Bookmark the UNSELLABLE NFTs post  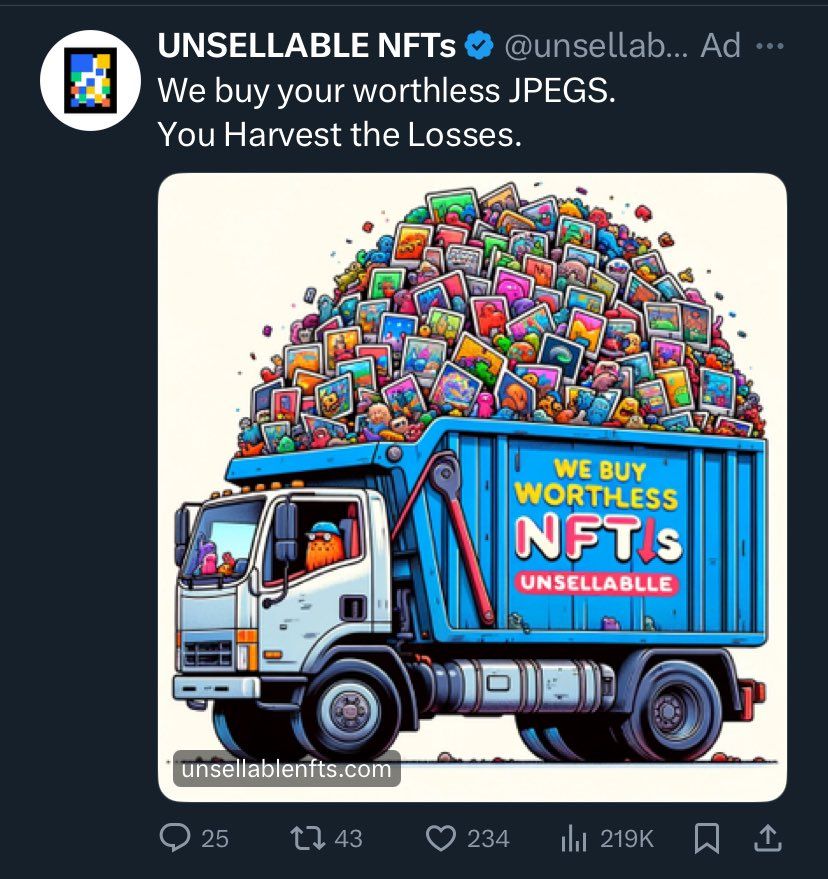pos(707,839)
